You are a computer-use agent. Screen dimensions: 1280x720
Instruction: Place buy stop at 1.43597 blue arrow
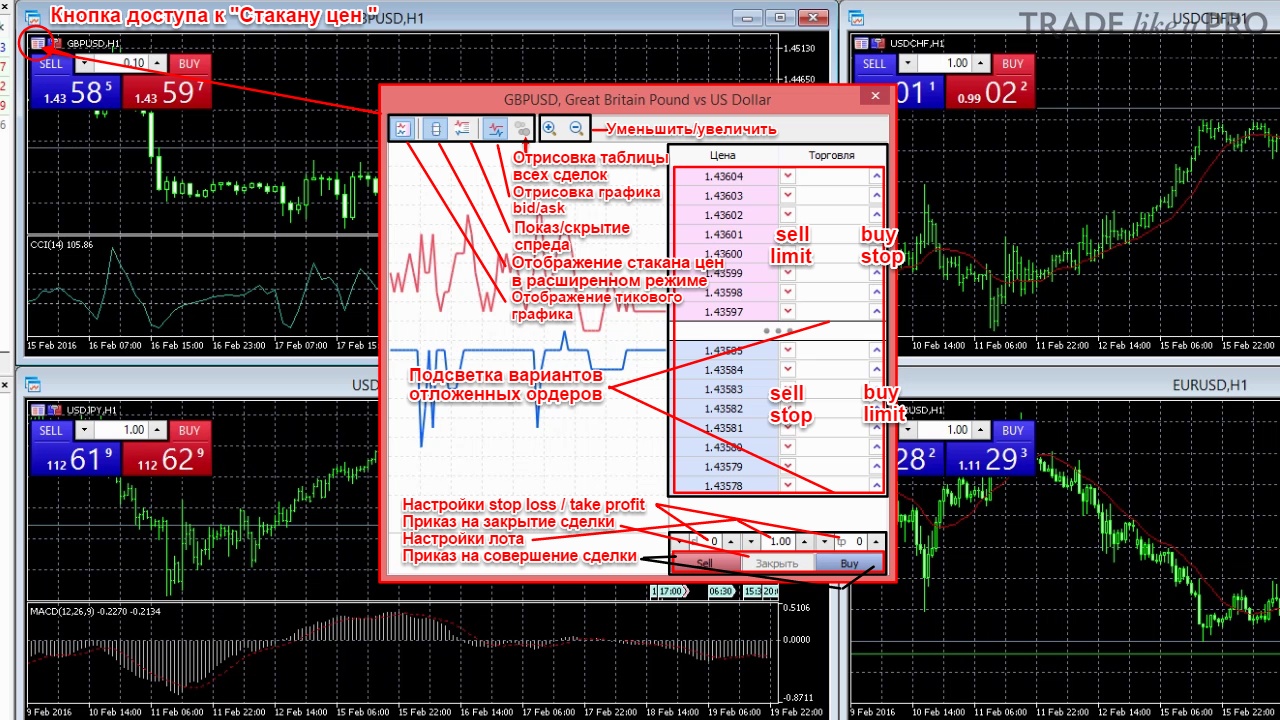pyautogui.click(x=876, y=312)
